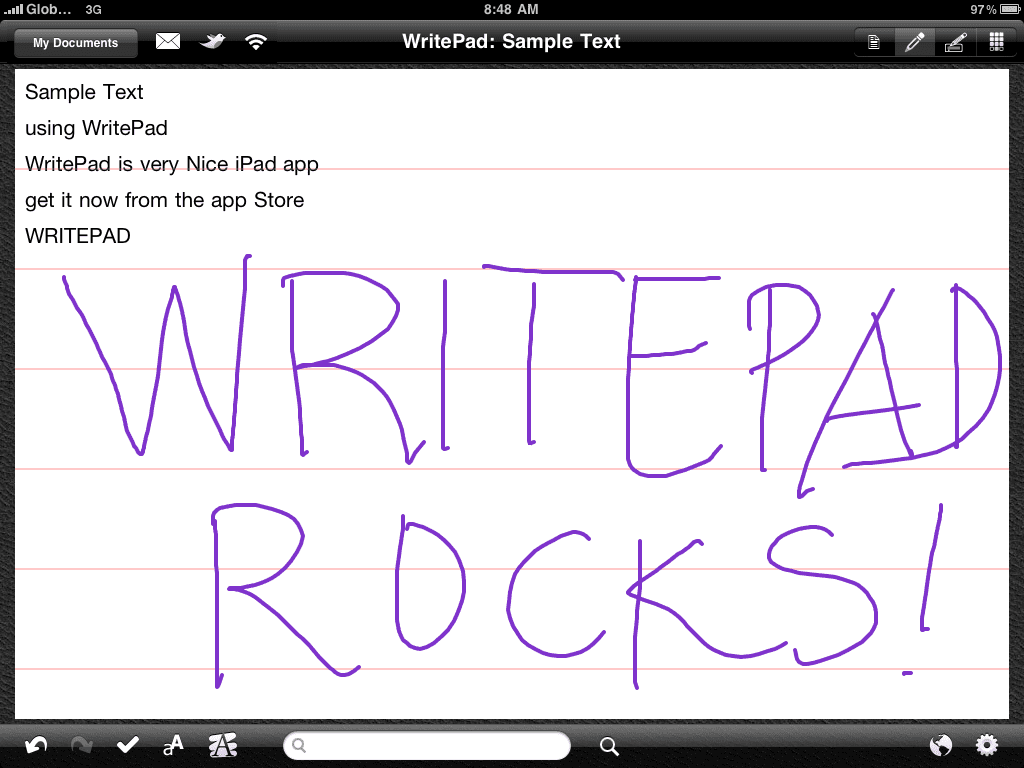Tap the 8:48 AM clock
The image size is (1024, 768).
[x=511, y=9]
